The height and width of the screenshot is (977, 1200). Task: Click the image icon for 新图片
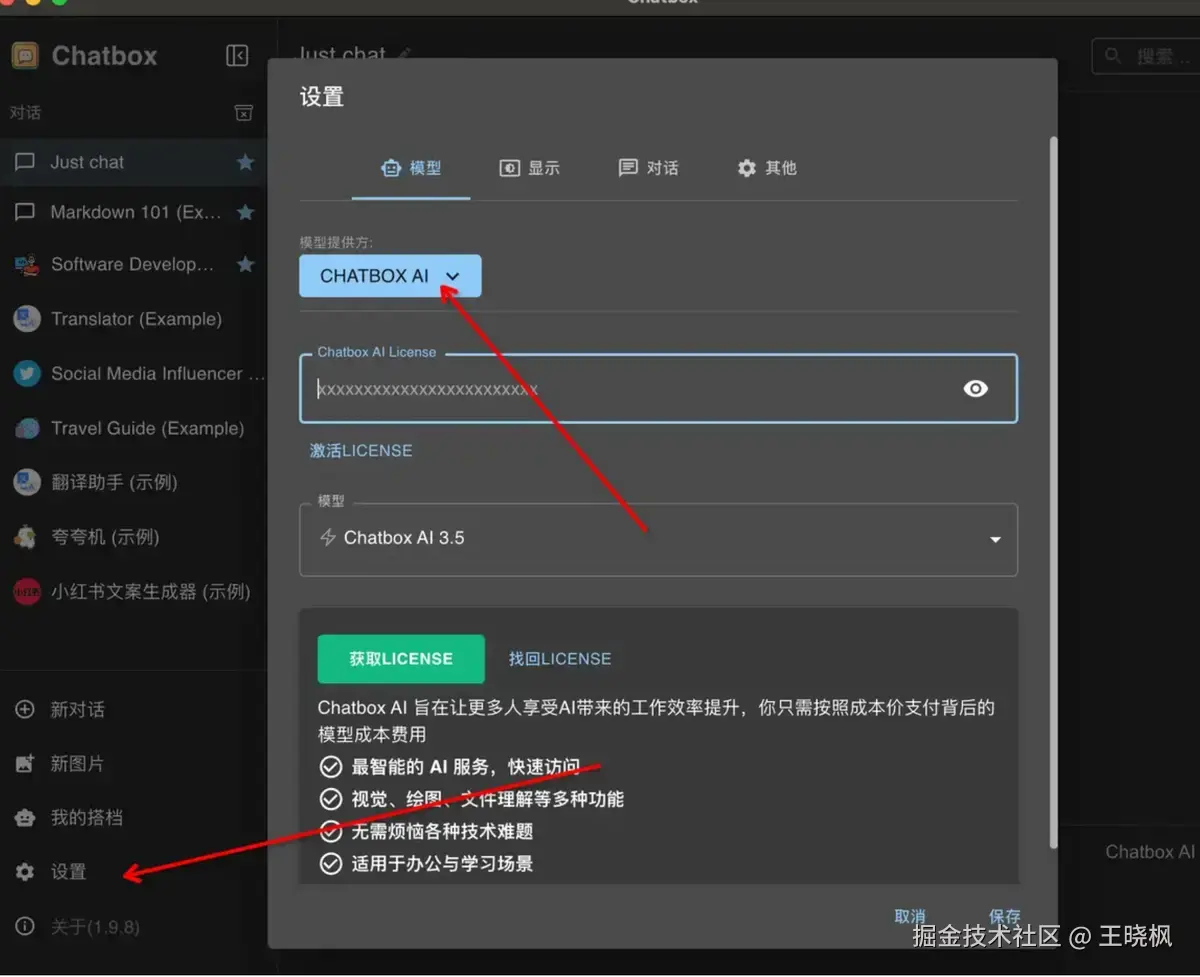pos(25,764)
